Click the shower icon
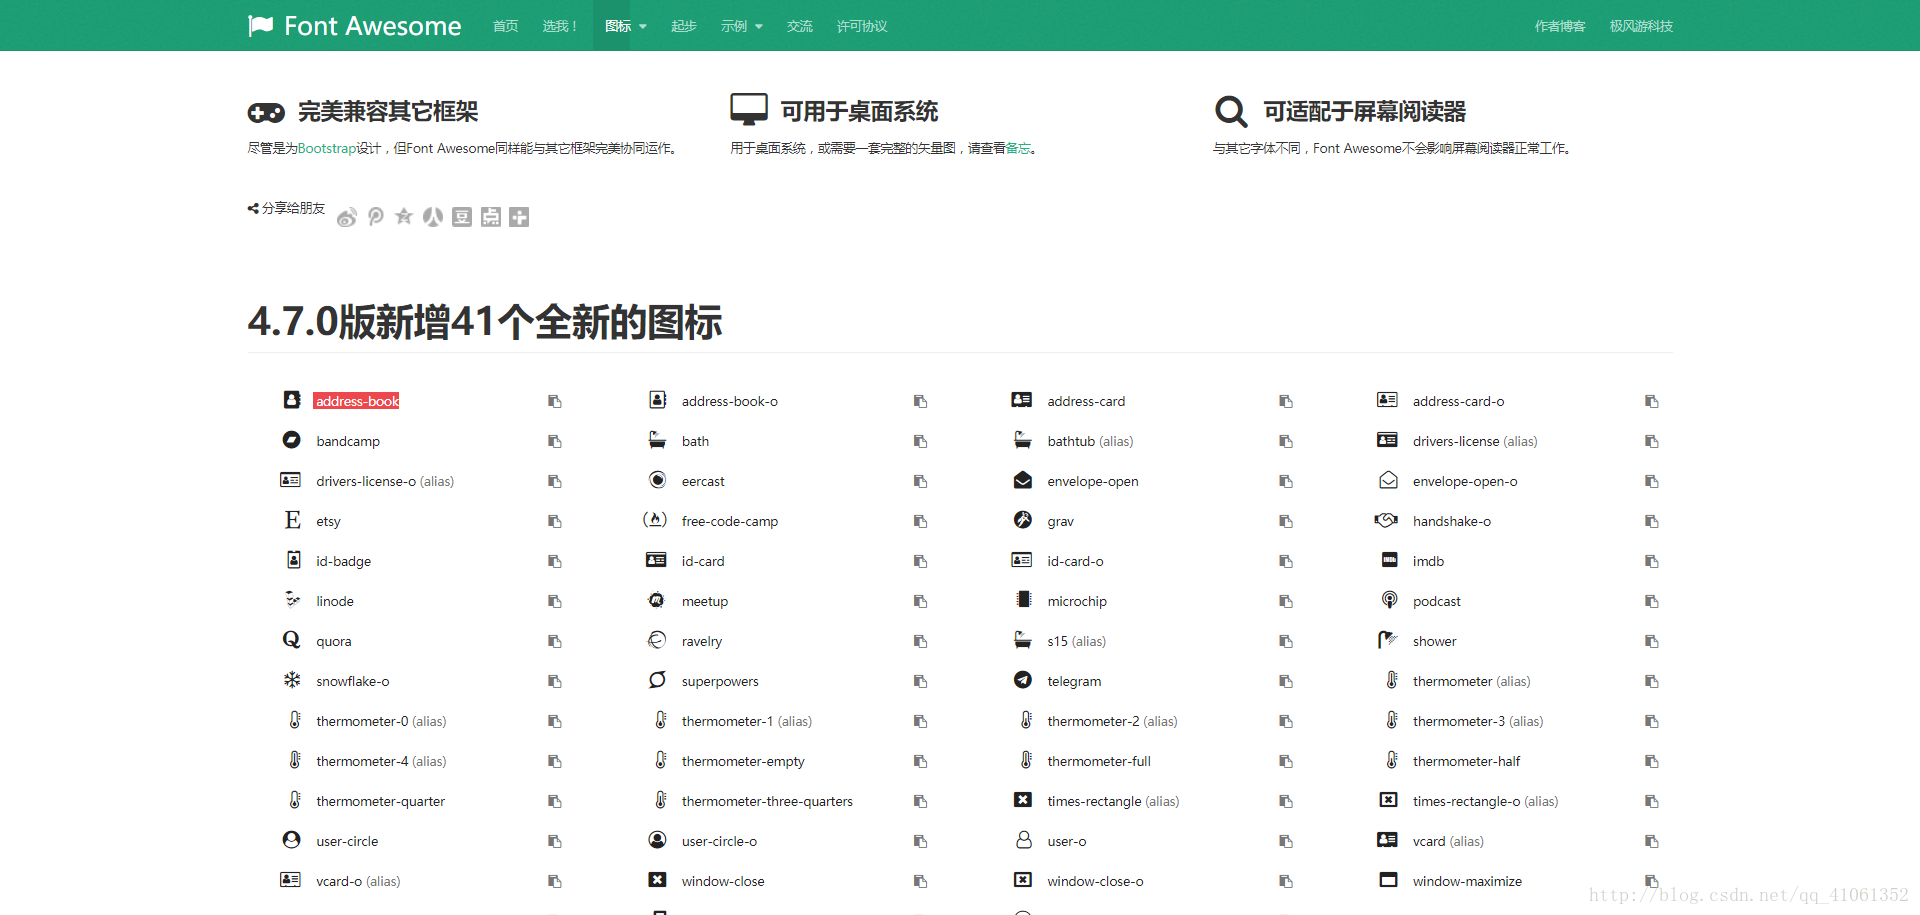 coord(1387,640)
